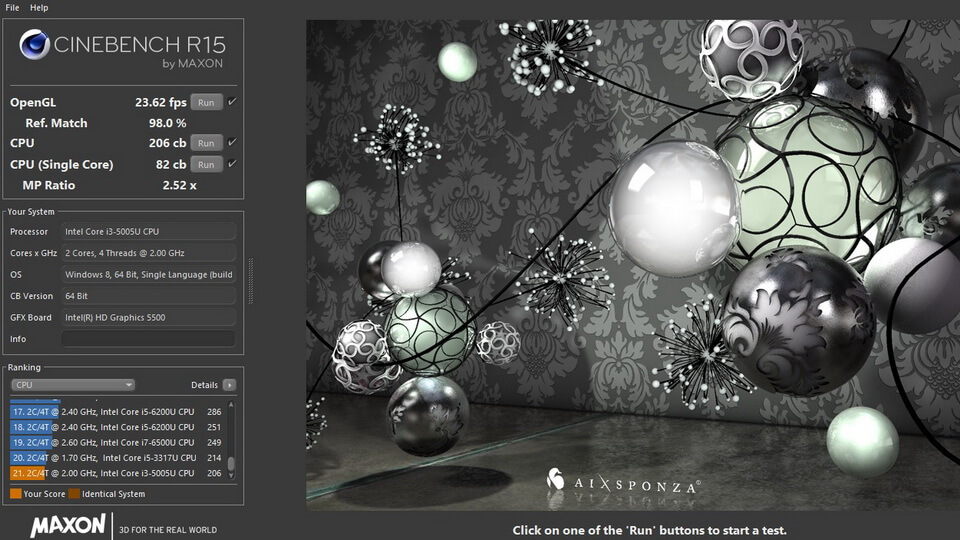Click the OpenGL score 23.62 fps
Image resolution: width=960 pixels, height=540 pixels.
tap(160, 102)
